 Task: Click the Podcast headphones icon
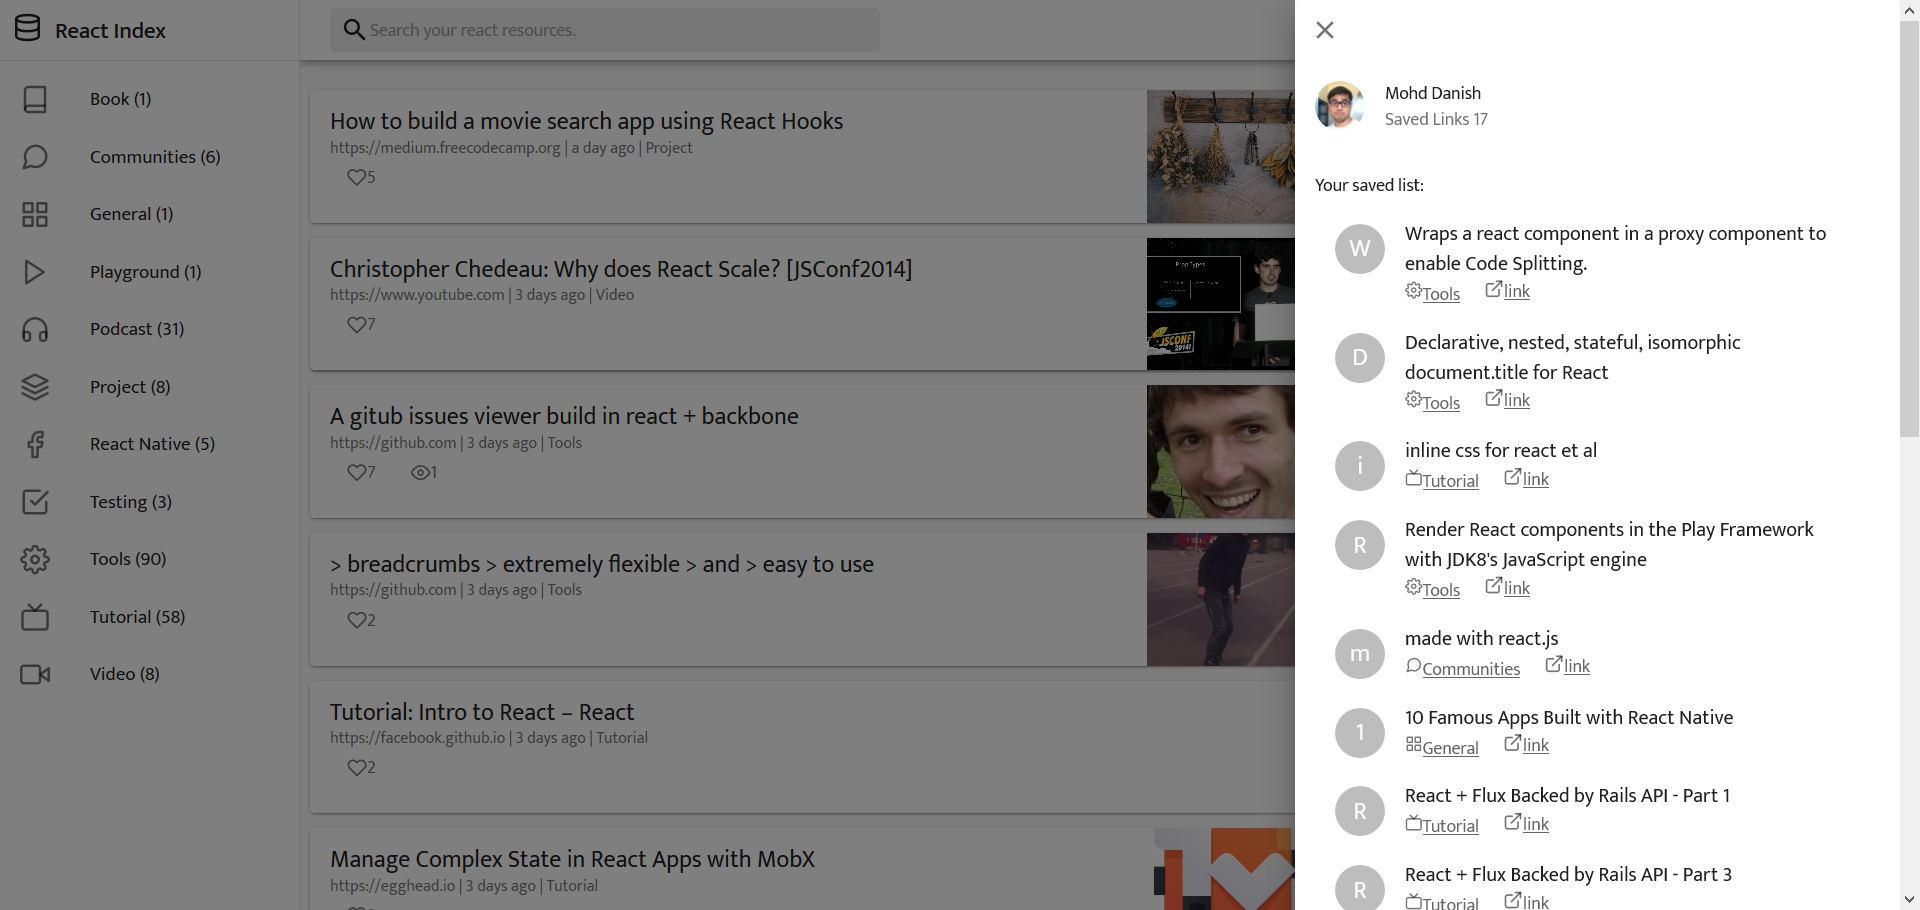(x=35, y=329)
